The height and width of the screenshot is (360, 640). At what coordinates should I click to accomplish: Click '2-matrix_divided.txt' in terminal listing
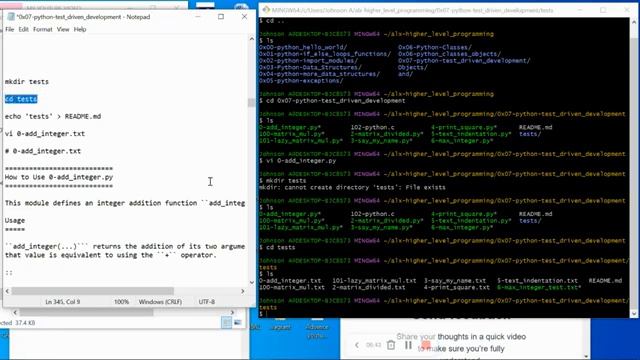click(369, 287)
